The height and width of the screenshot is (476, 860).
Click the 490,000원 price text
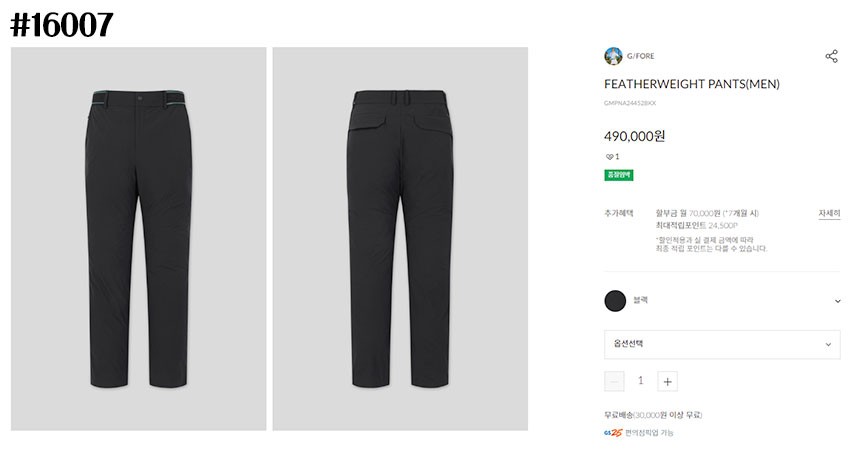(635, 136)
